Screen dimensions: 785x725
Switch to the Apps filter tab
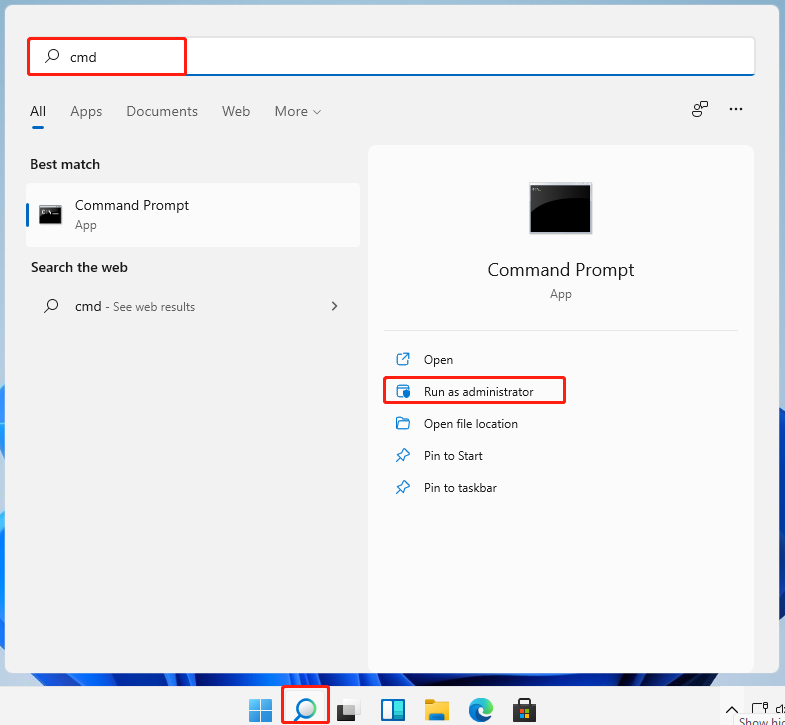point(86,111)
